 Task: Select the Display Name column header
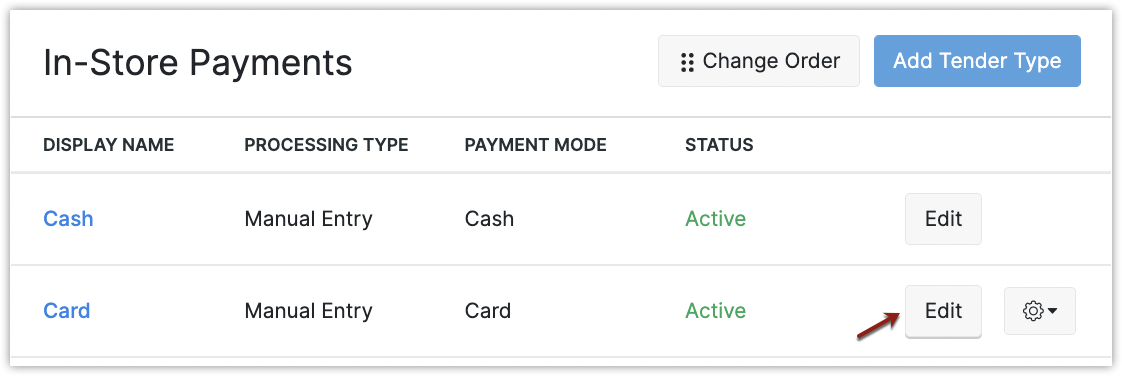click(108, 145)
